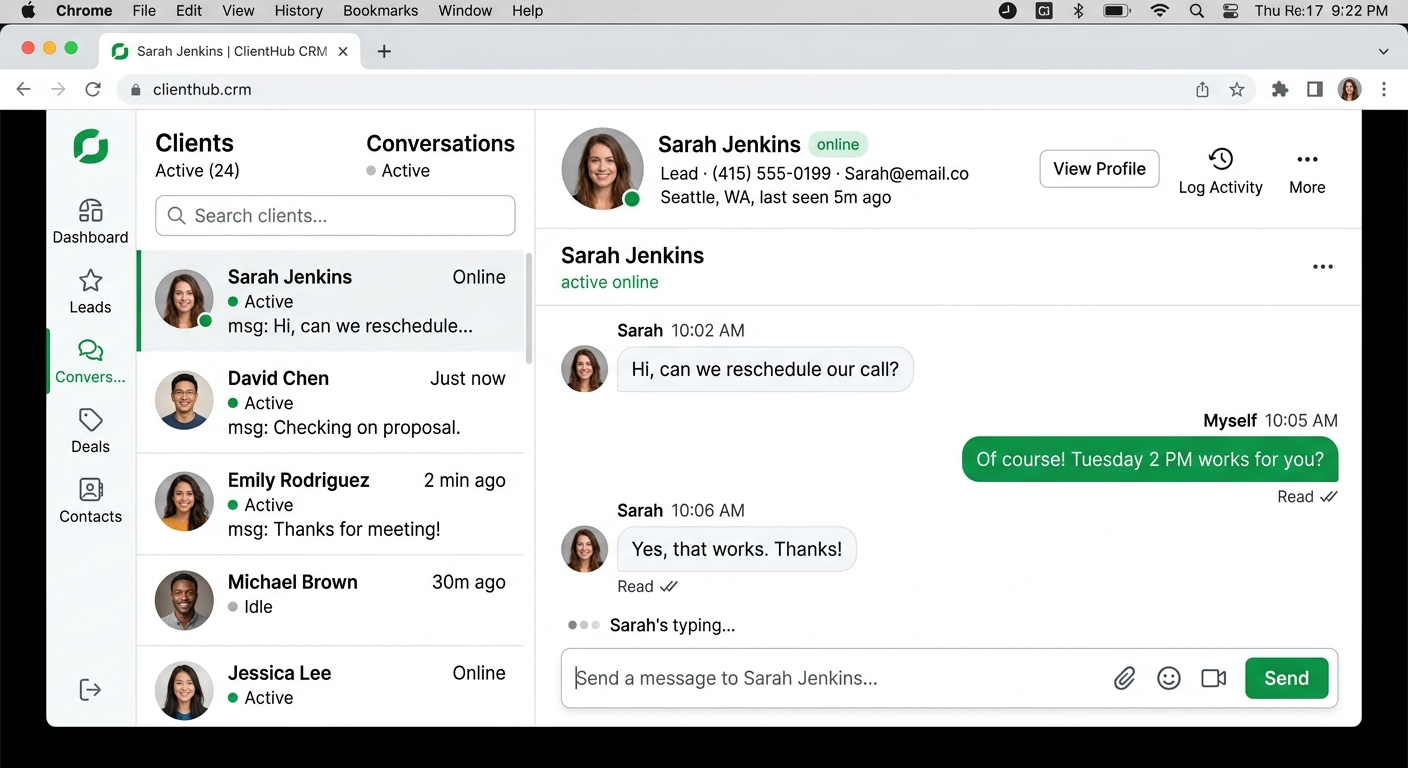Screen dimensions: 1408x768
Task: Start a video call from composer
Action: [x=1214, y=678]
